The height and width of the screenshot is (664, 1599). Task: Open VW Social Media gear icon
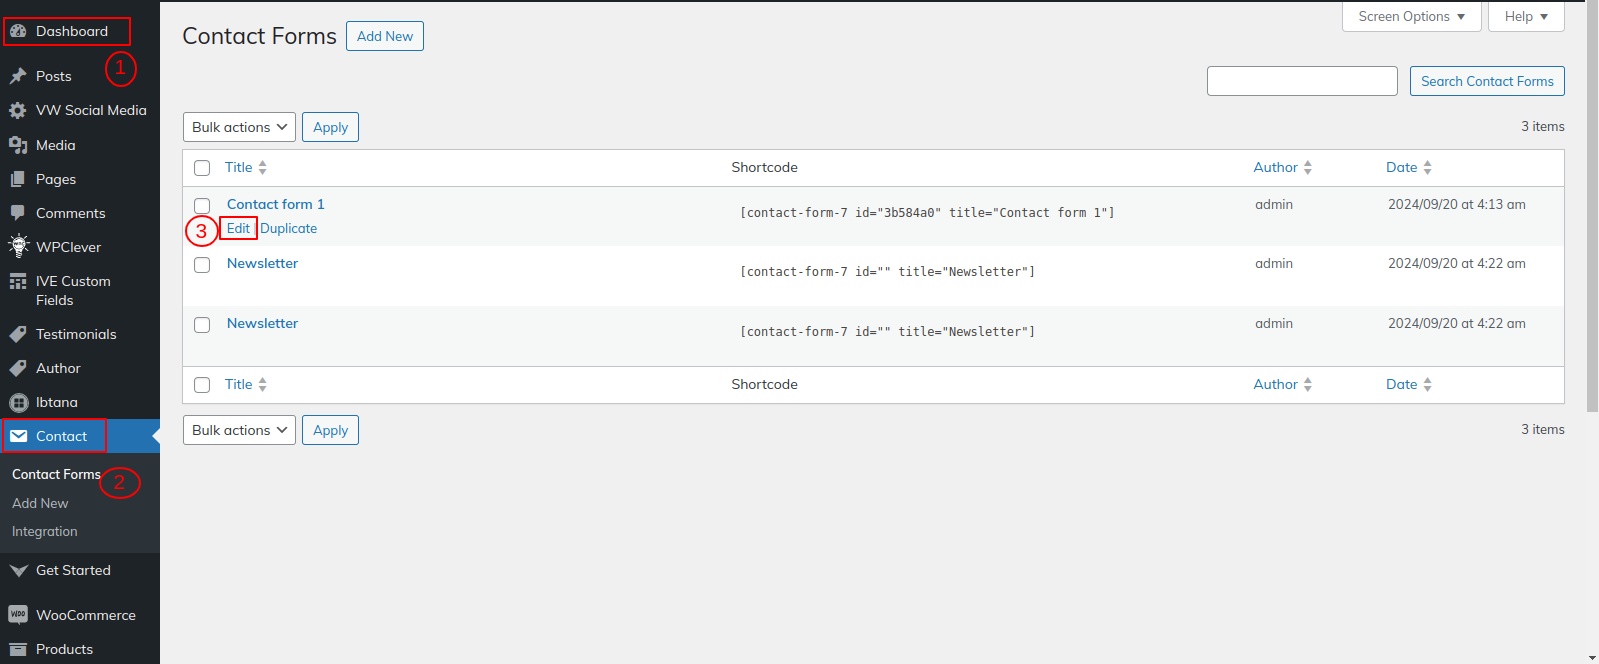(18, 111)
